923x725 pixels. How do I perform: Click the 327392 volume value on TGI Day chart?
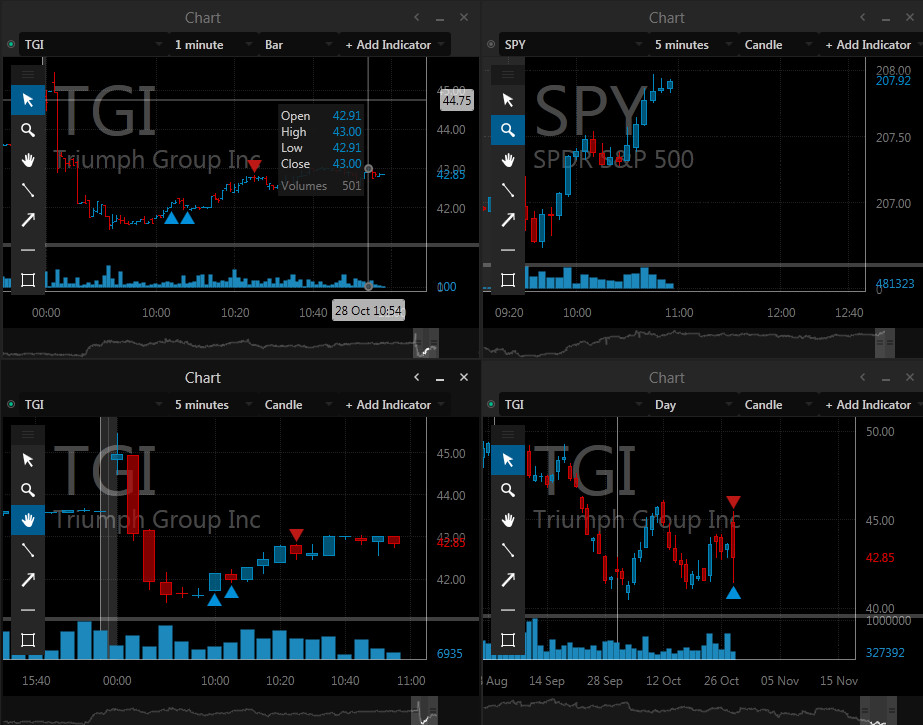point(885,653)
